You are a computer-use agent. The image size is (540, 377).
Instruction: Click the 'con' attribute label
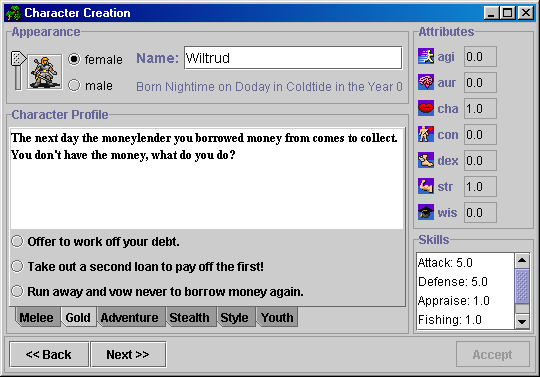pos(448,135)
